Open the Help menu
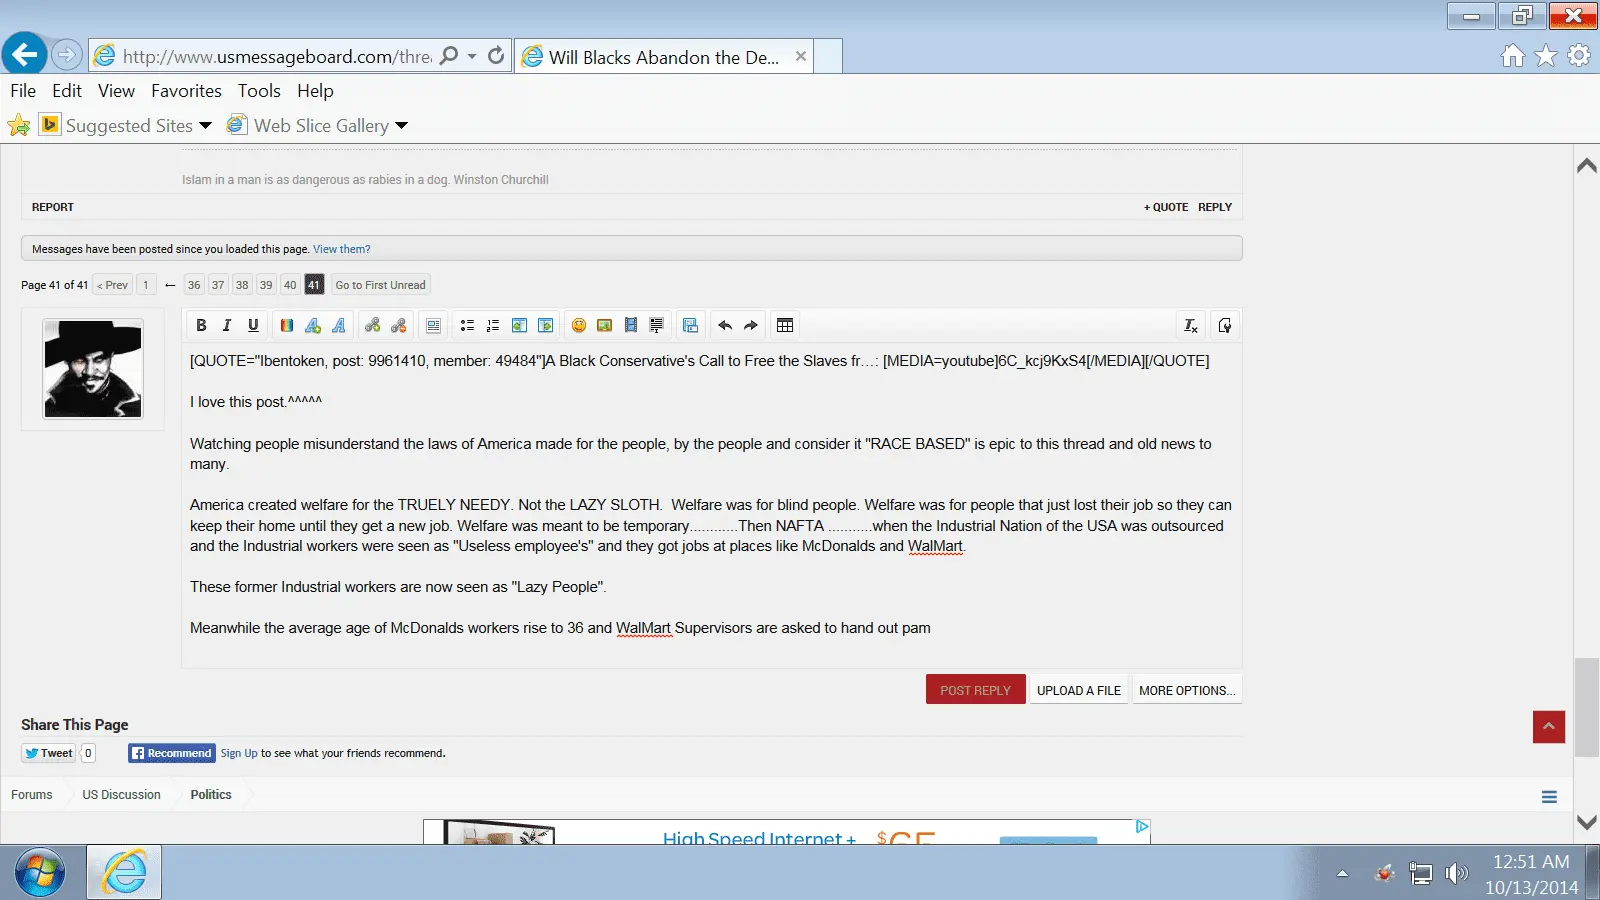 315,91
